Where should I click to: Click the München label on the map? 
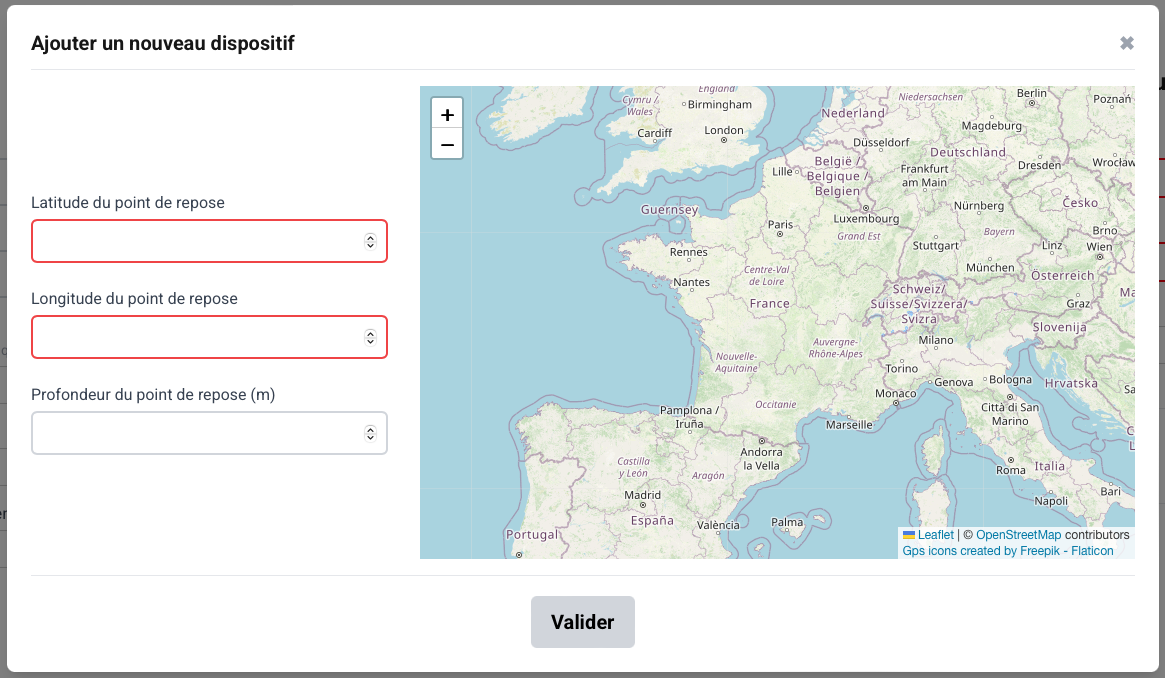tap(990, 267)
